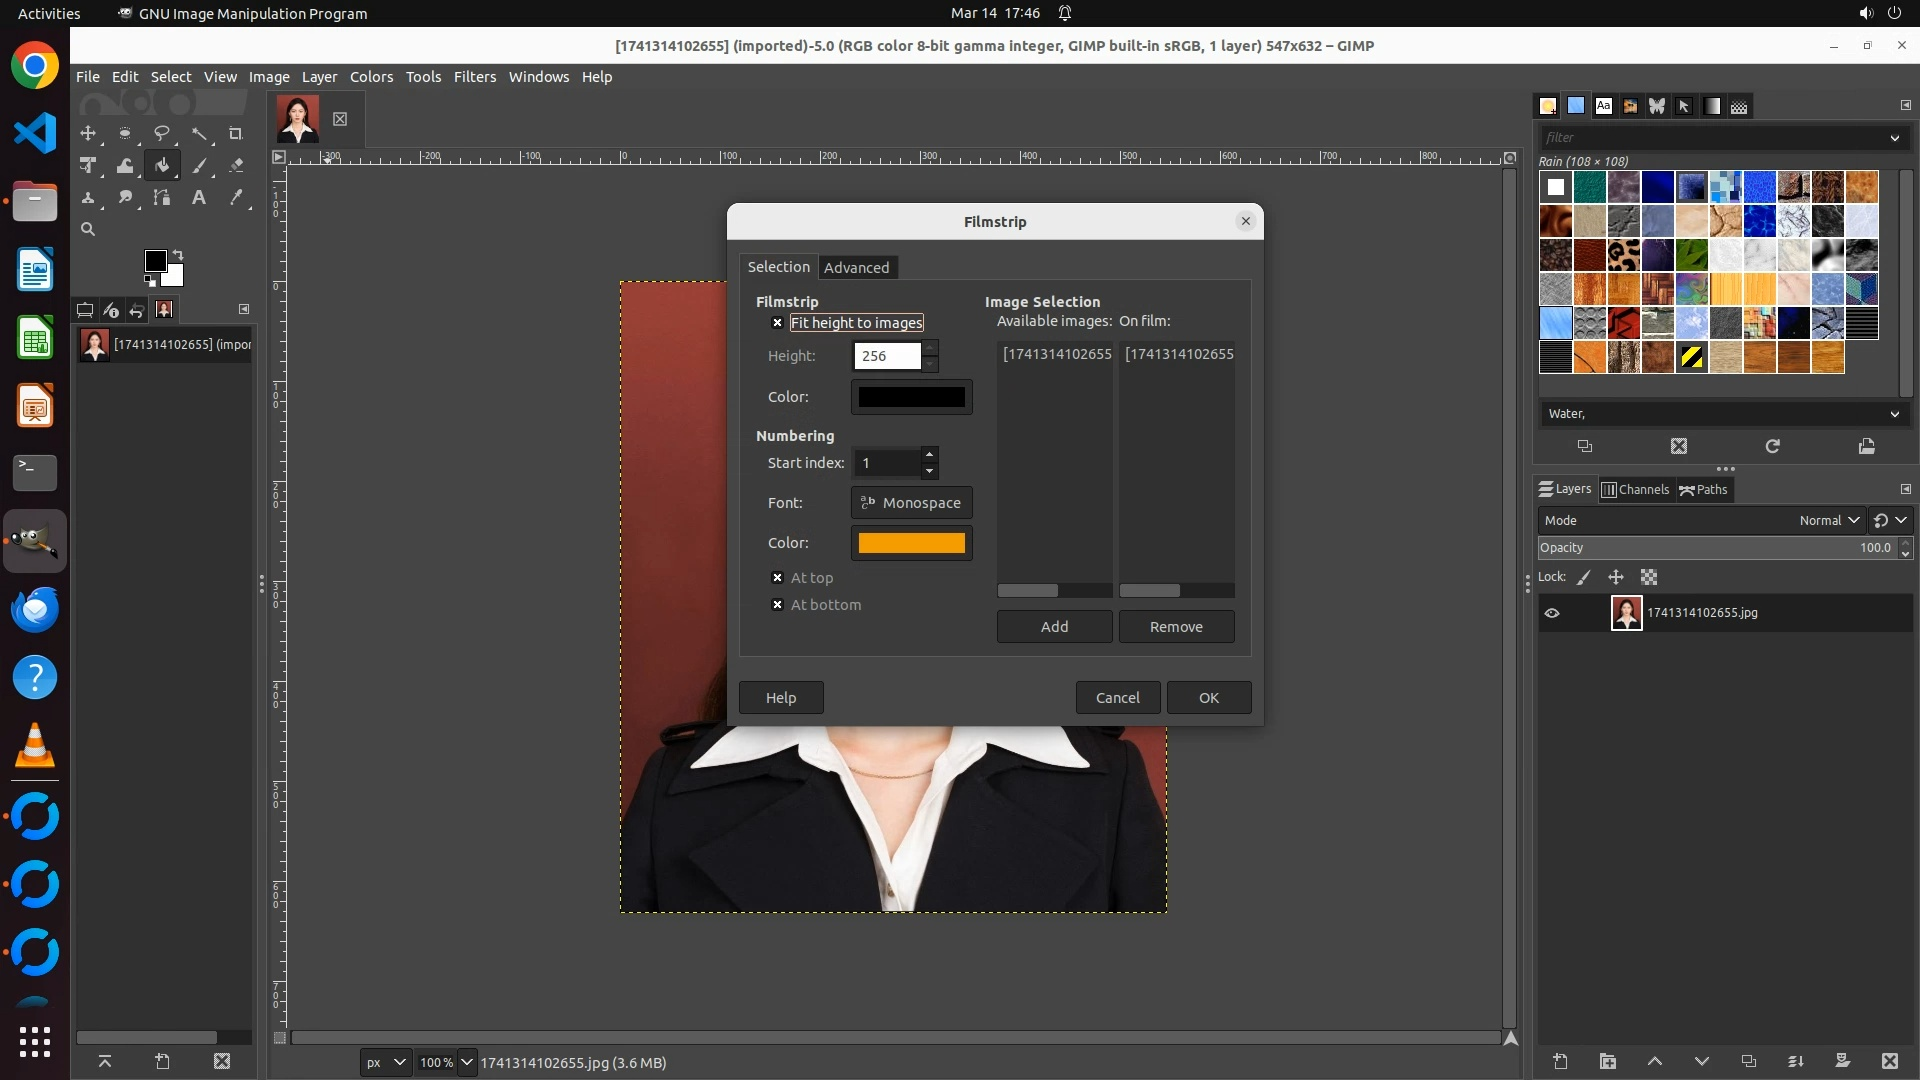This screenshot has width=1920, height=1080.
Task: Select the Crop tool
Action: click(236, 133)
